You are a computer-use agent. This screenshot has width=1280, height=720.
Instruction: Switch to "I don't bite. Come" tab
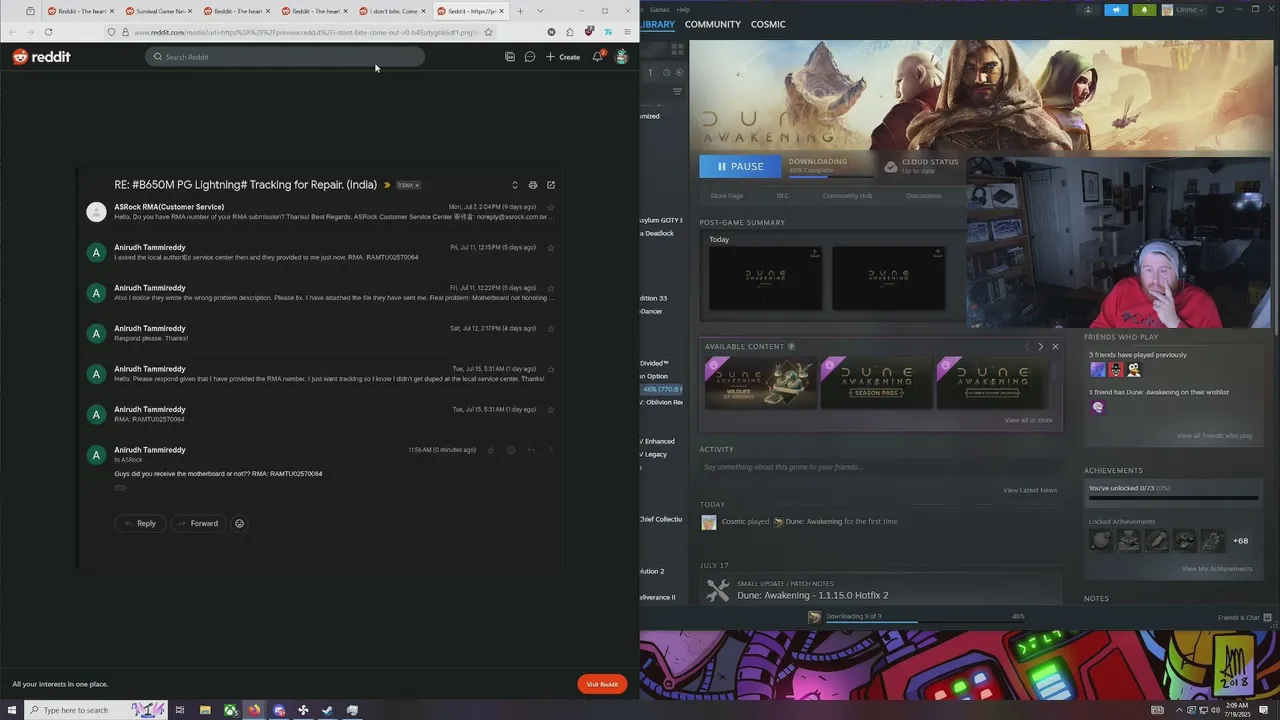pyautogui.click(x=390, y=11)
